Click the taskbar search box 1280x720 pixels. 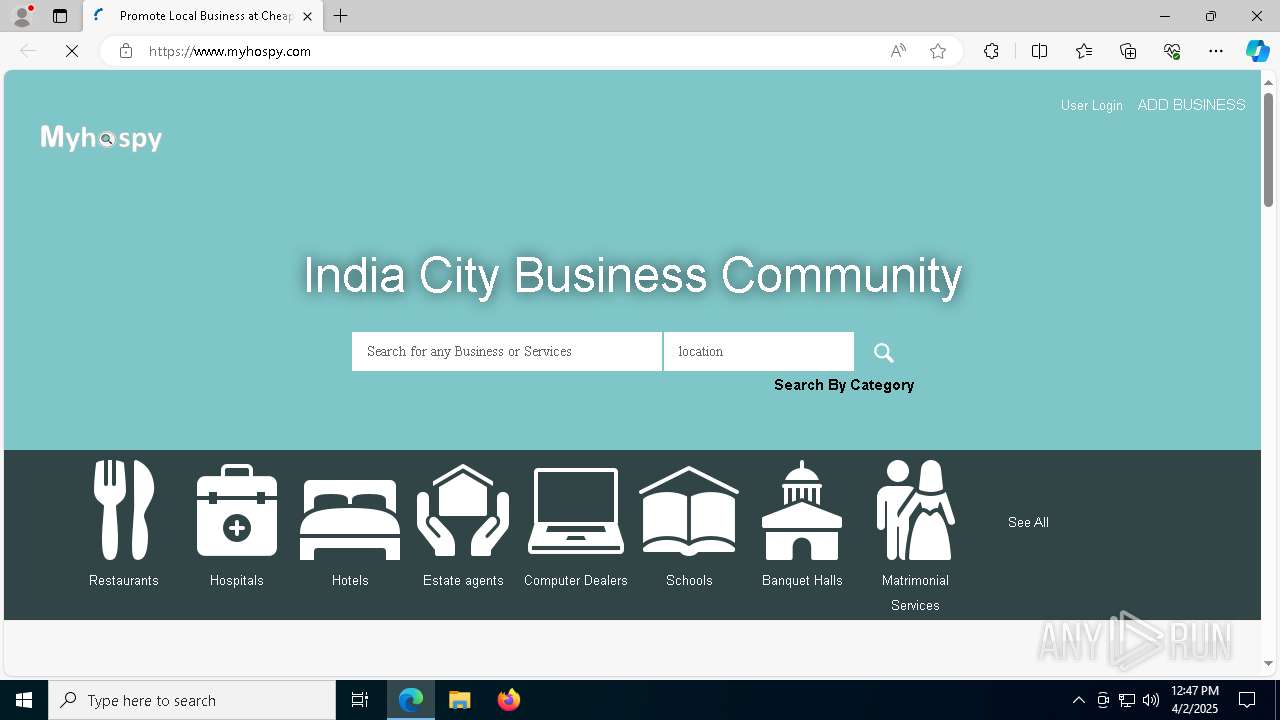(192, 700)
